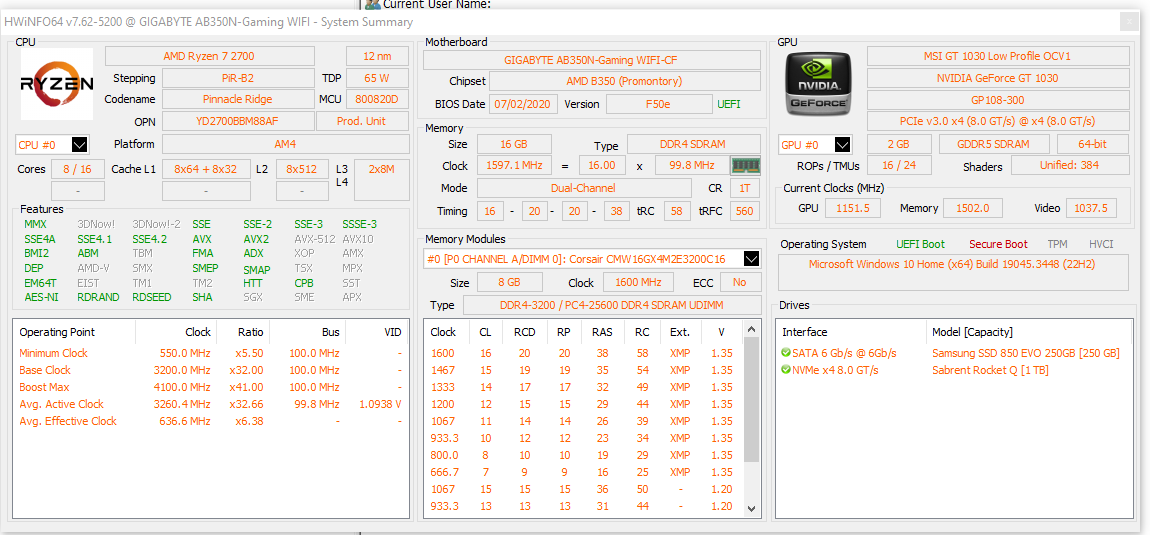Click the green UEFI label beside BIOS version

[729, 104]
